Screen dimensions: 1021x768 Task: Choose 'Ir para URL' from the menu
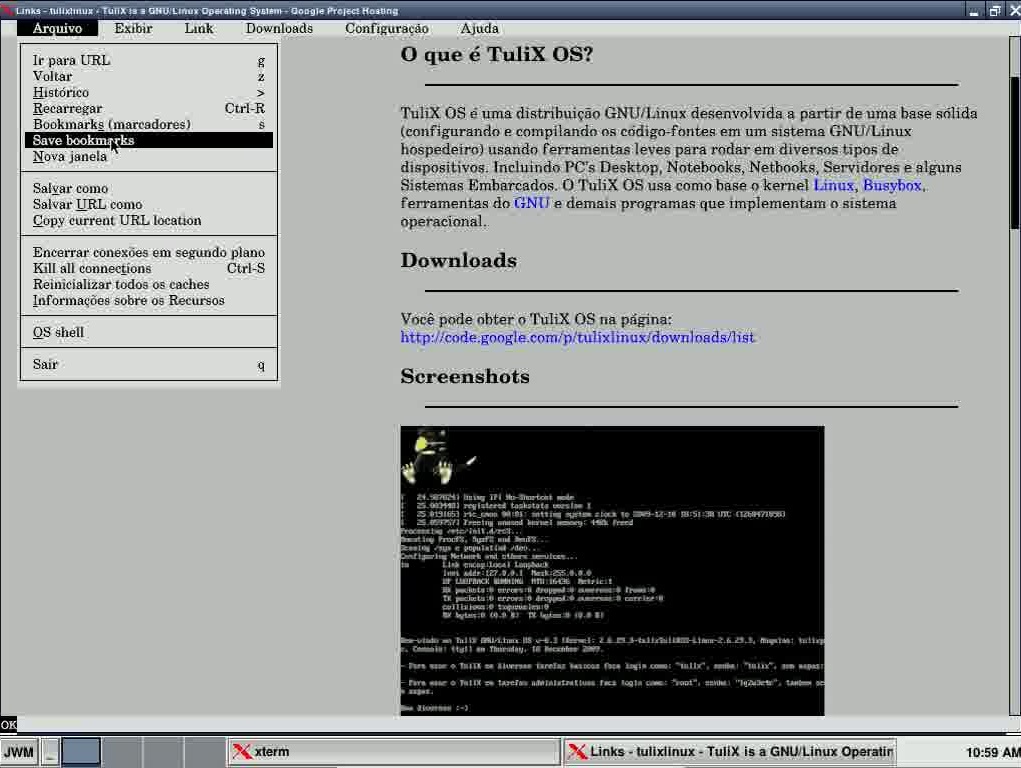(148, 60)
